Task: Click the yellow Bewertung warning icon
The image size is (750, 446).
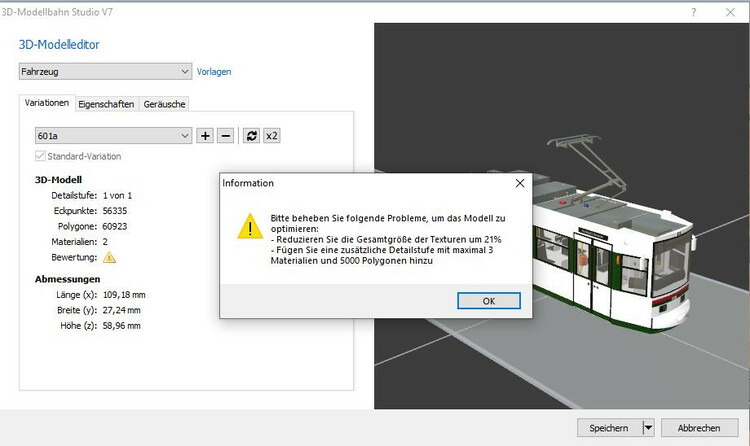Action: coord(109,257)
